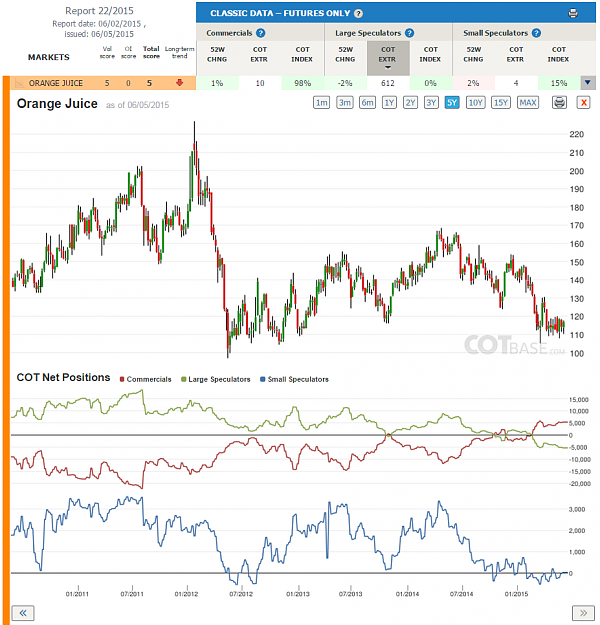
Task: Open Commercials help question mark
Action: coord(261,33)
